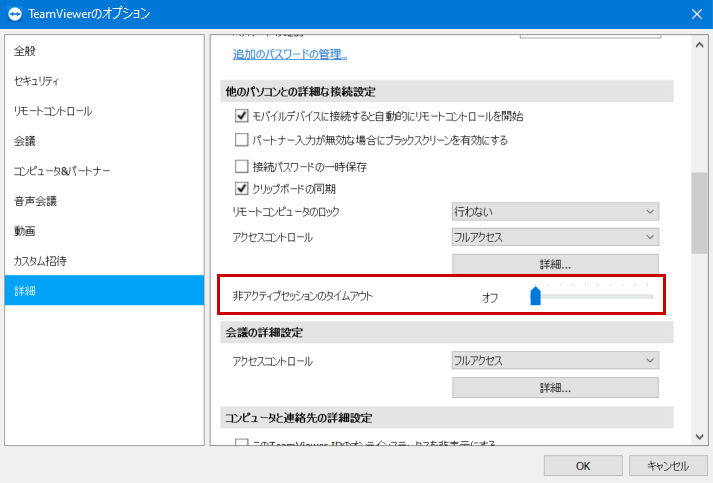Image resolution: width=713 pixels, height=483 pixels.
Task: Close the TeamViewer options dialog
Action: (x=697, y=14)
